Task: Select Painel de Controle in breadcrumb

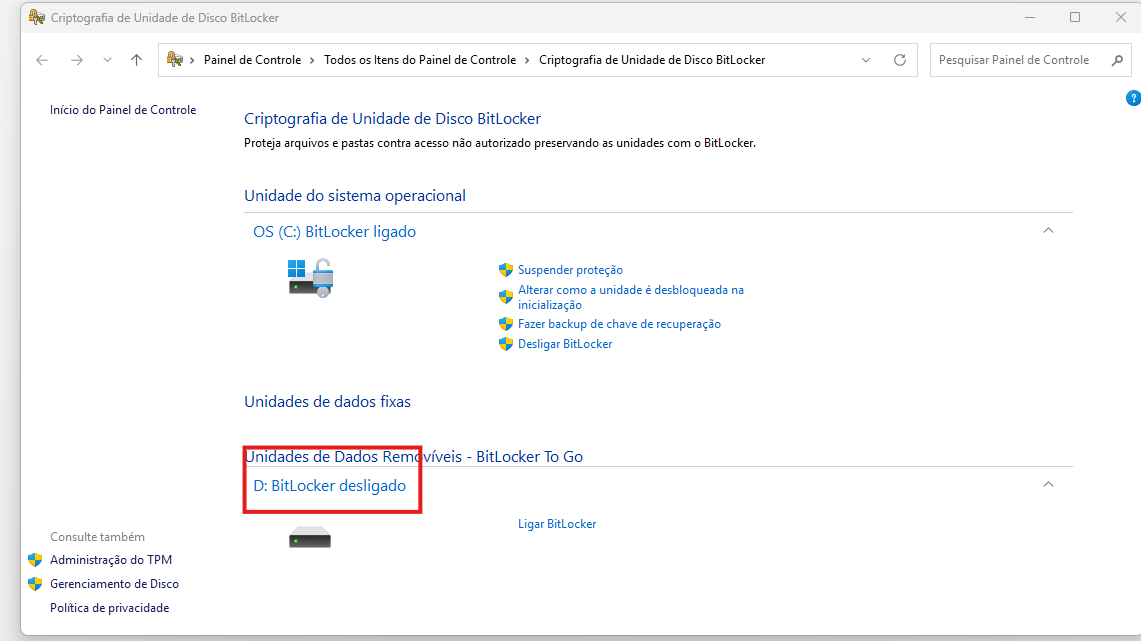Action: (252, 60)
